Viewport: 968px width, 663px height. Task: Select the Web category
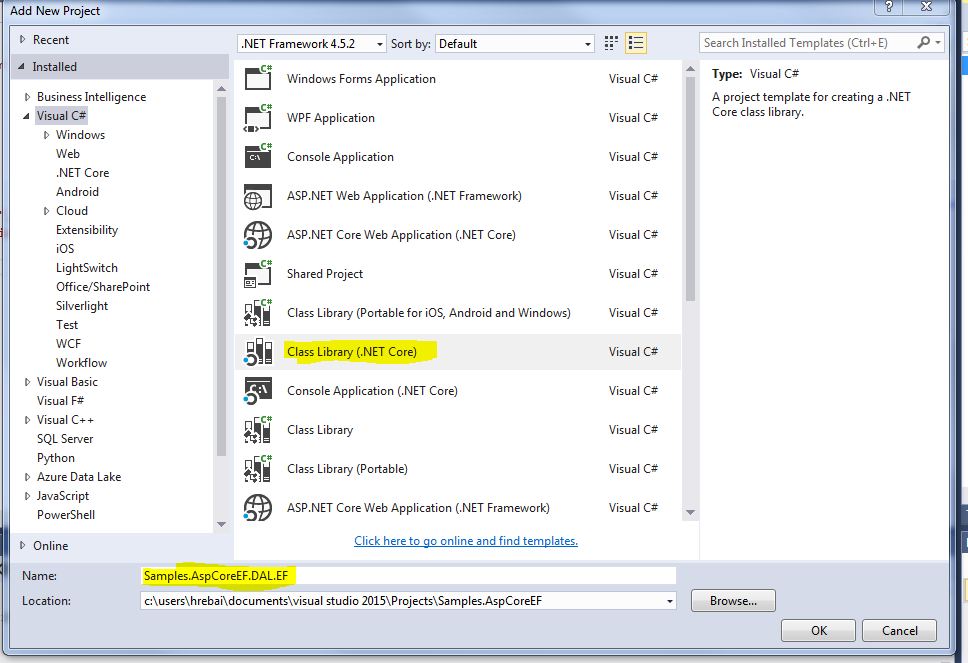(x=68, y=154)
